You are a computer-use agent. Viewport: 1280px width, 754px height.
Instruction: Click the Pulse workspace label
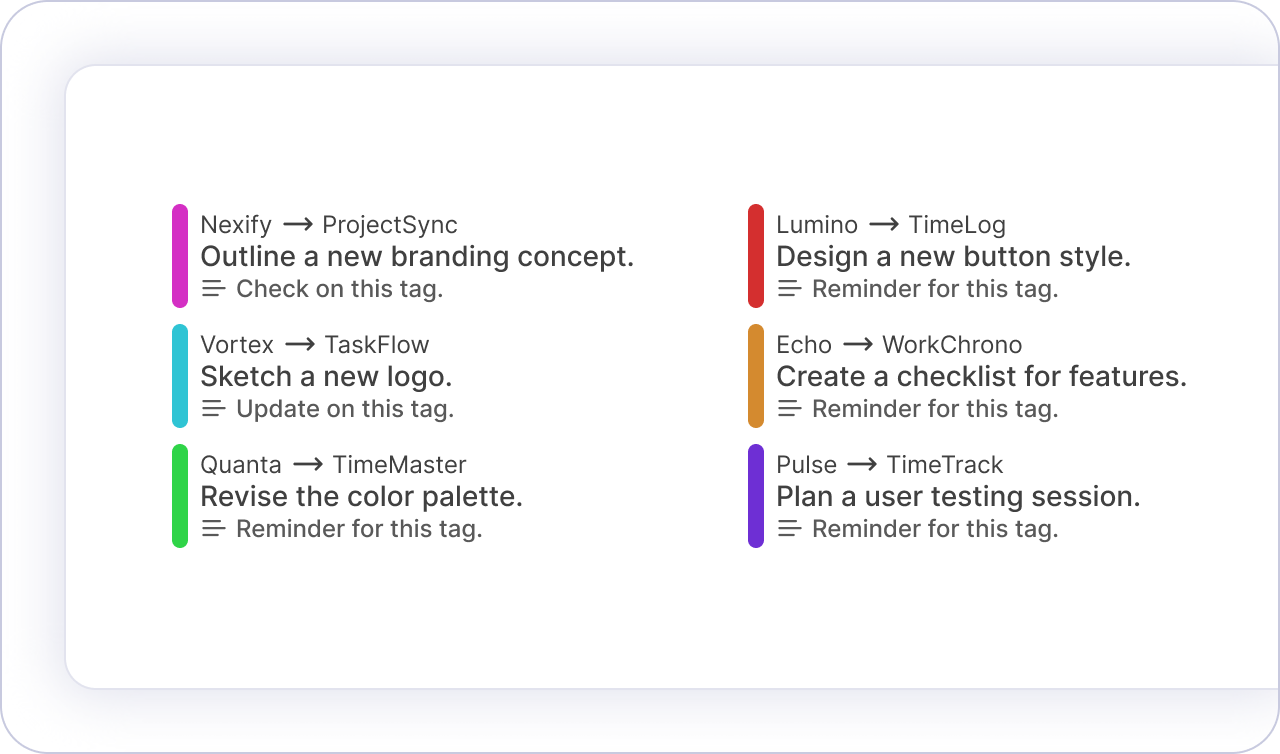coord(806,465)
